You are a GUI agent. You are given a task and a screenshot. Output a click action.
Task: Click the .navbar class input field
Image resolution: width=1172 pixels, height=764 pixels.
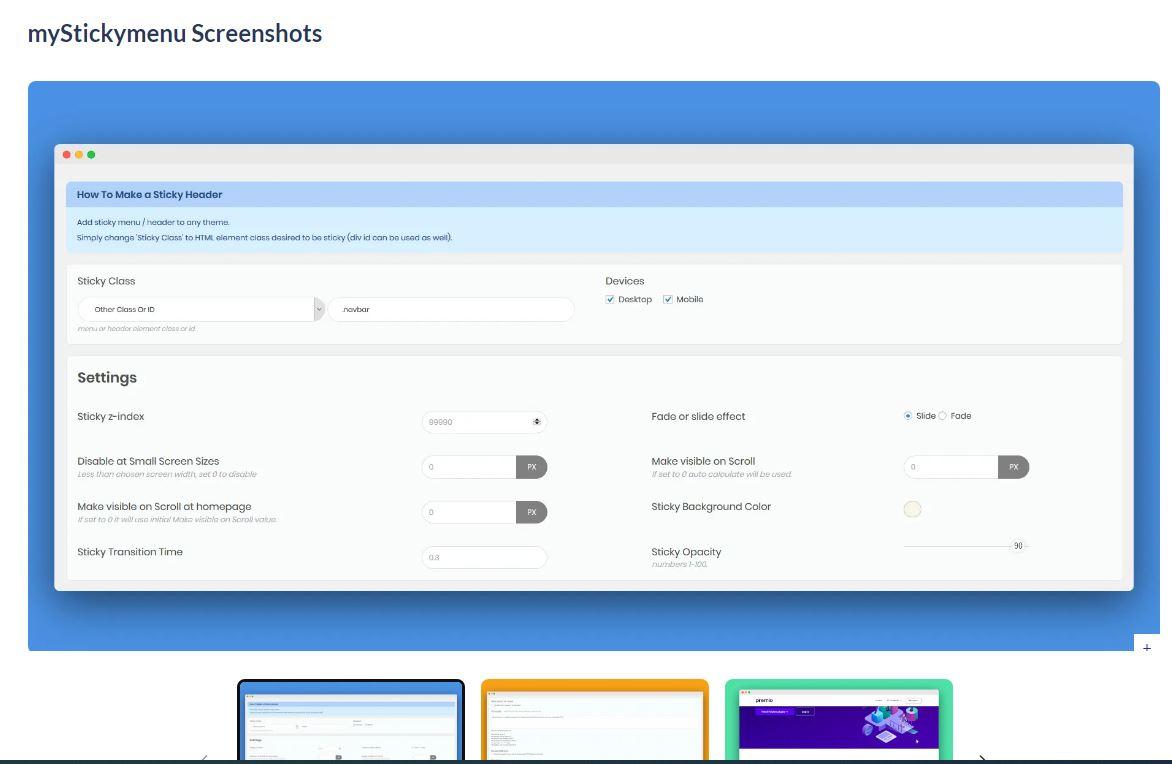click(451, 309)
